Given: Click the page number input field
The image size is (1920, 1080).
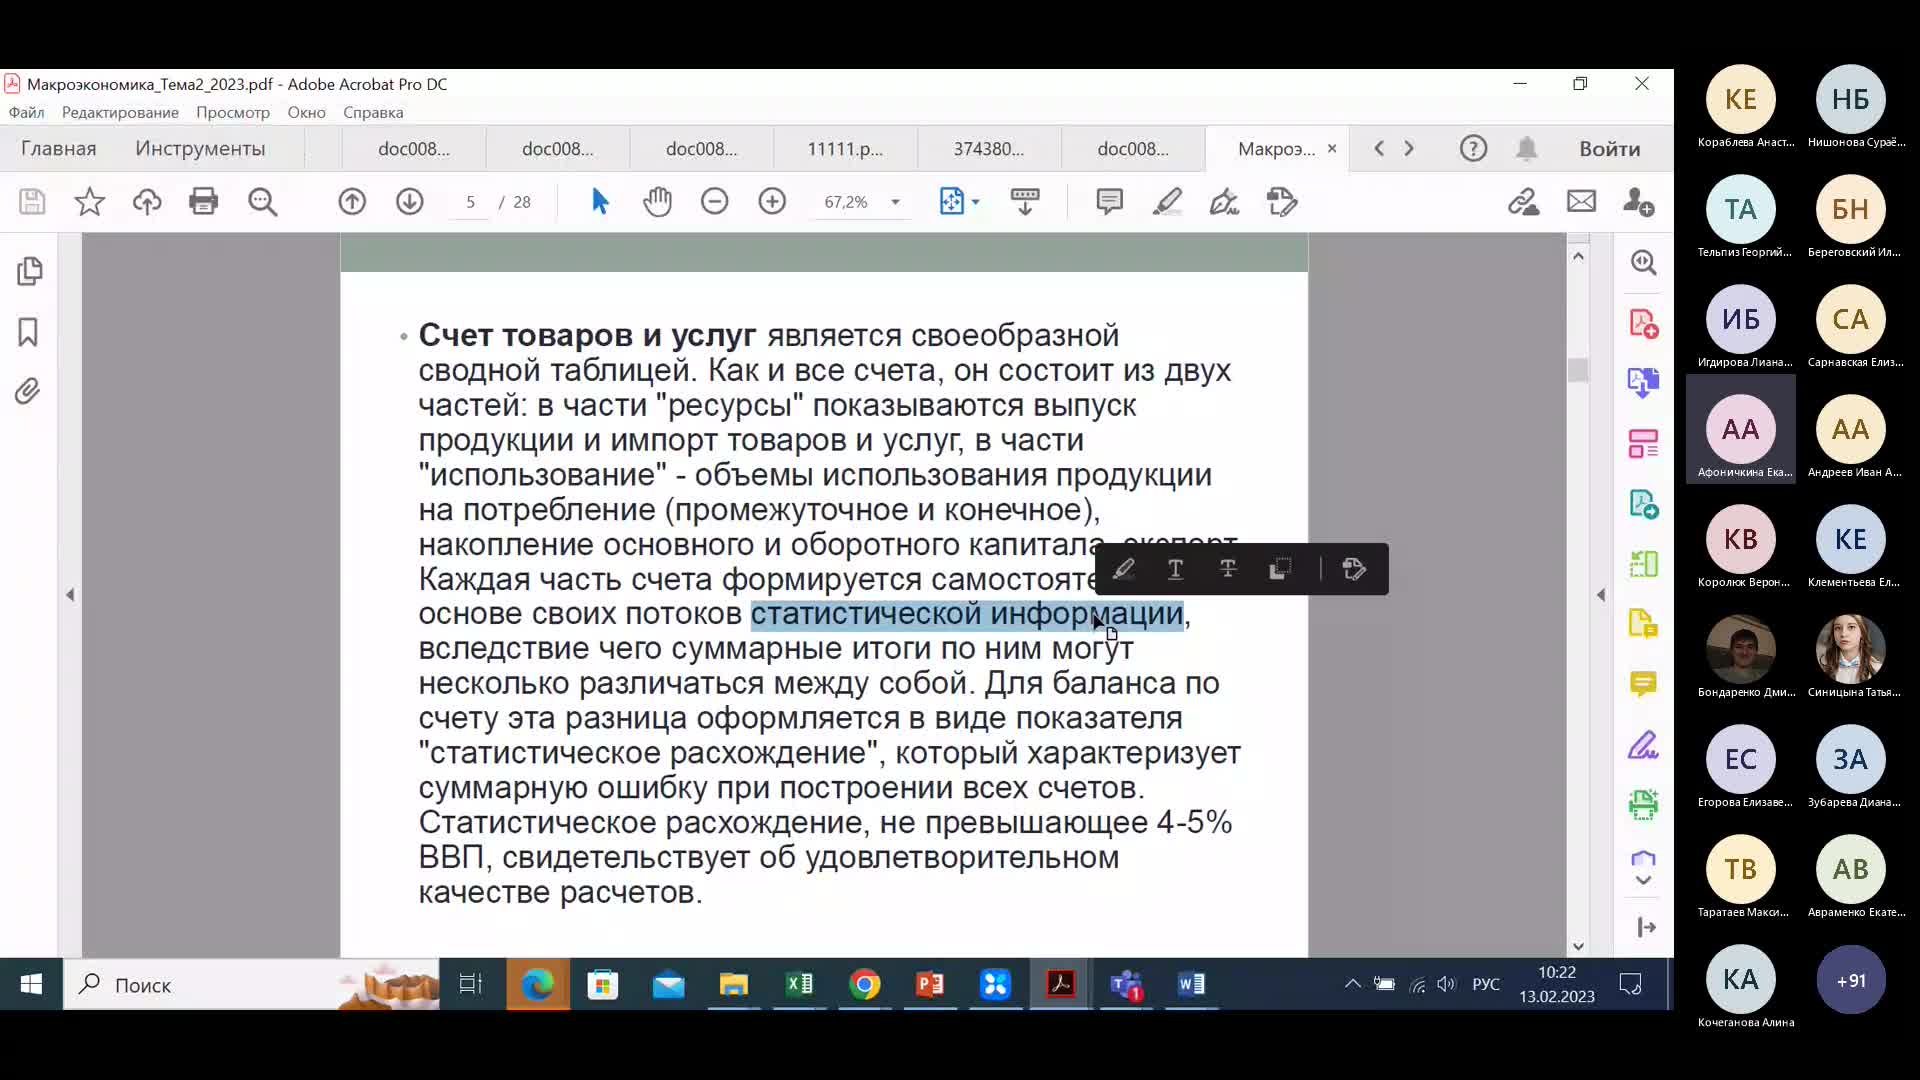Looking at the screenshot, I should (470, 202).
